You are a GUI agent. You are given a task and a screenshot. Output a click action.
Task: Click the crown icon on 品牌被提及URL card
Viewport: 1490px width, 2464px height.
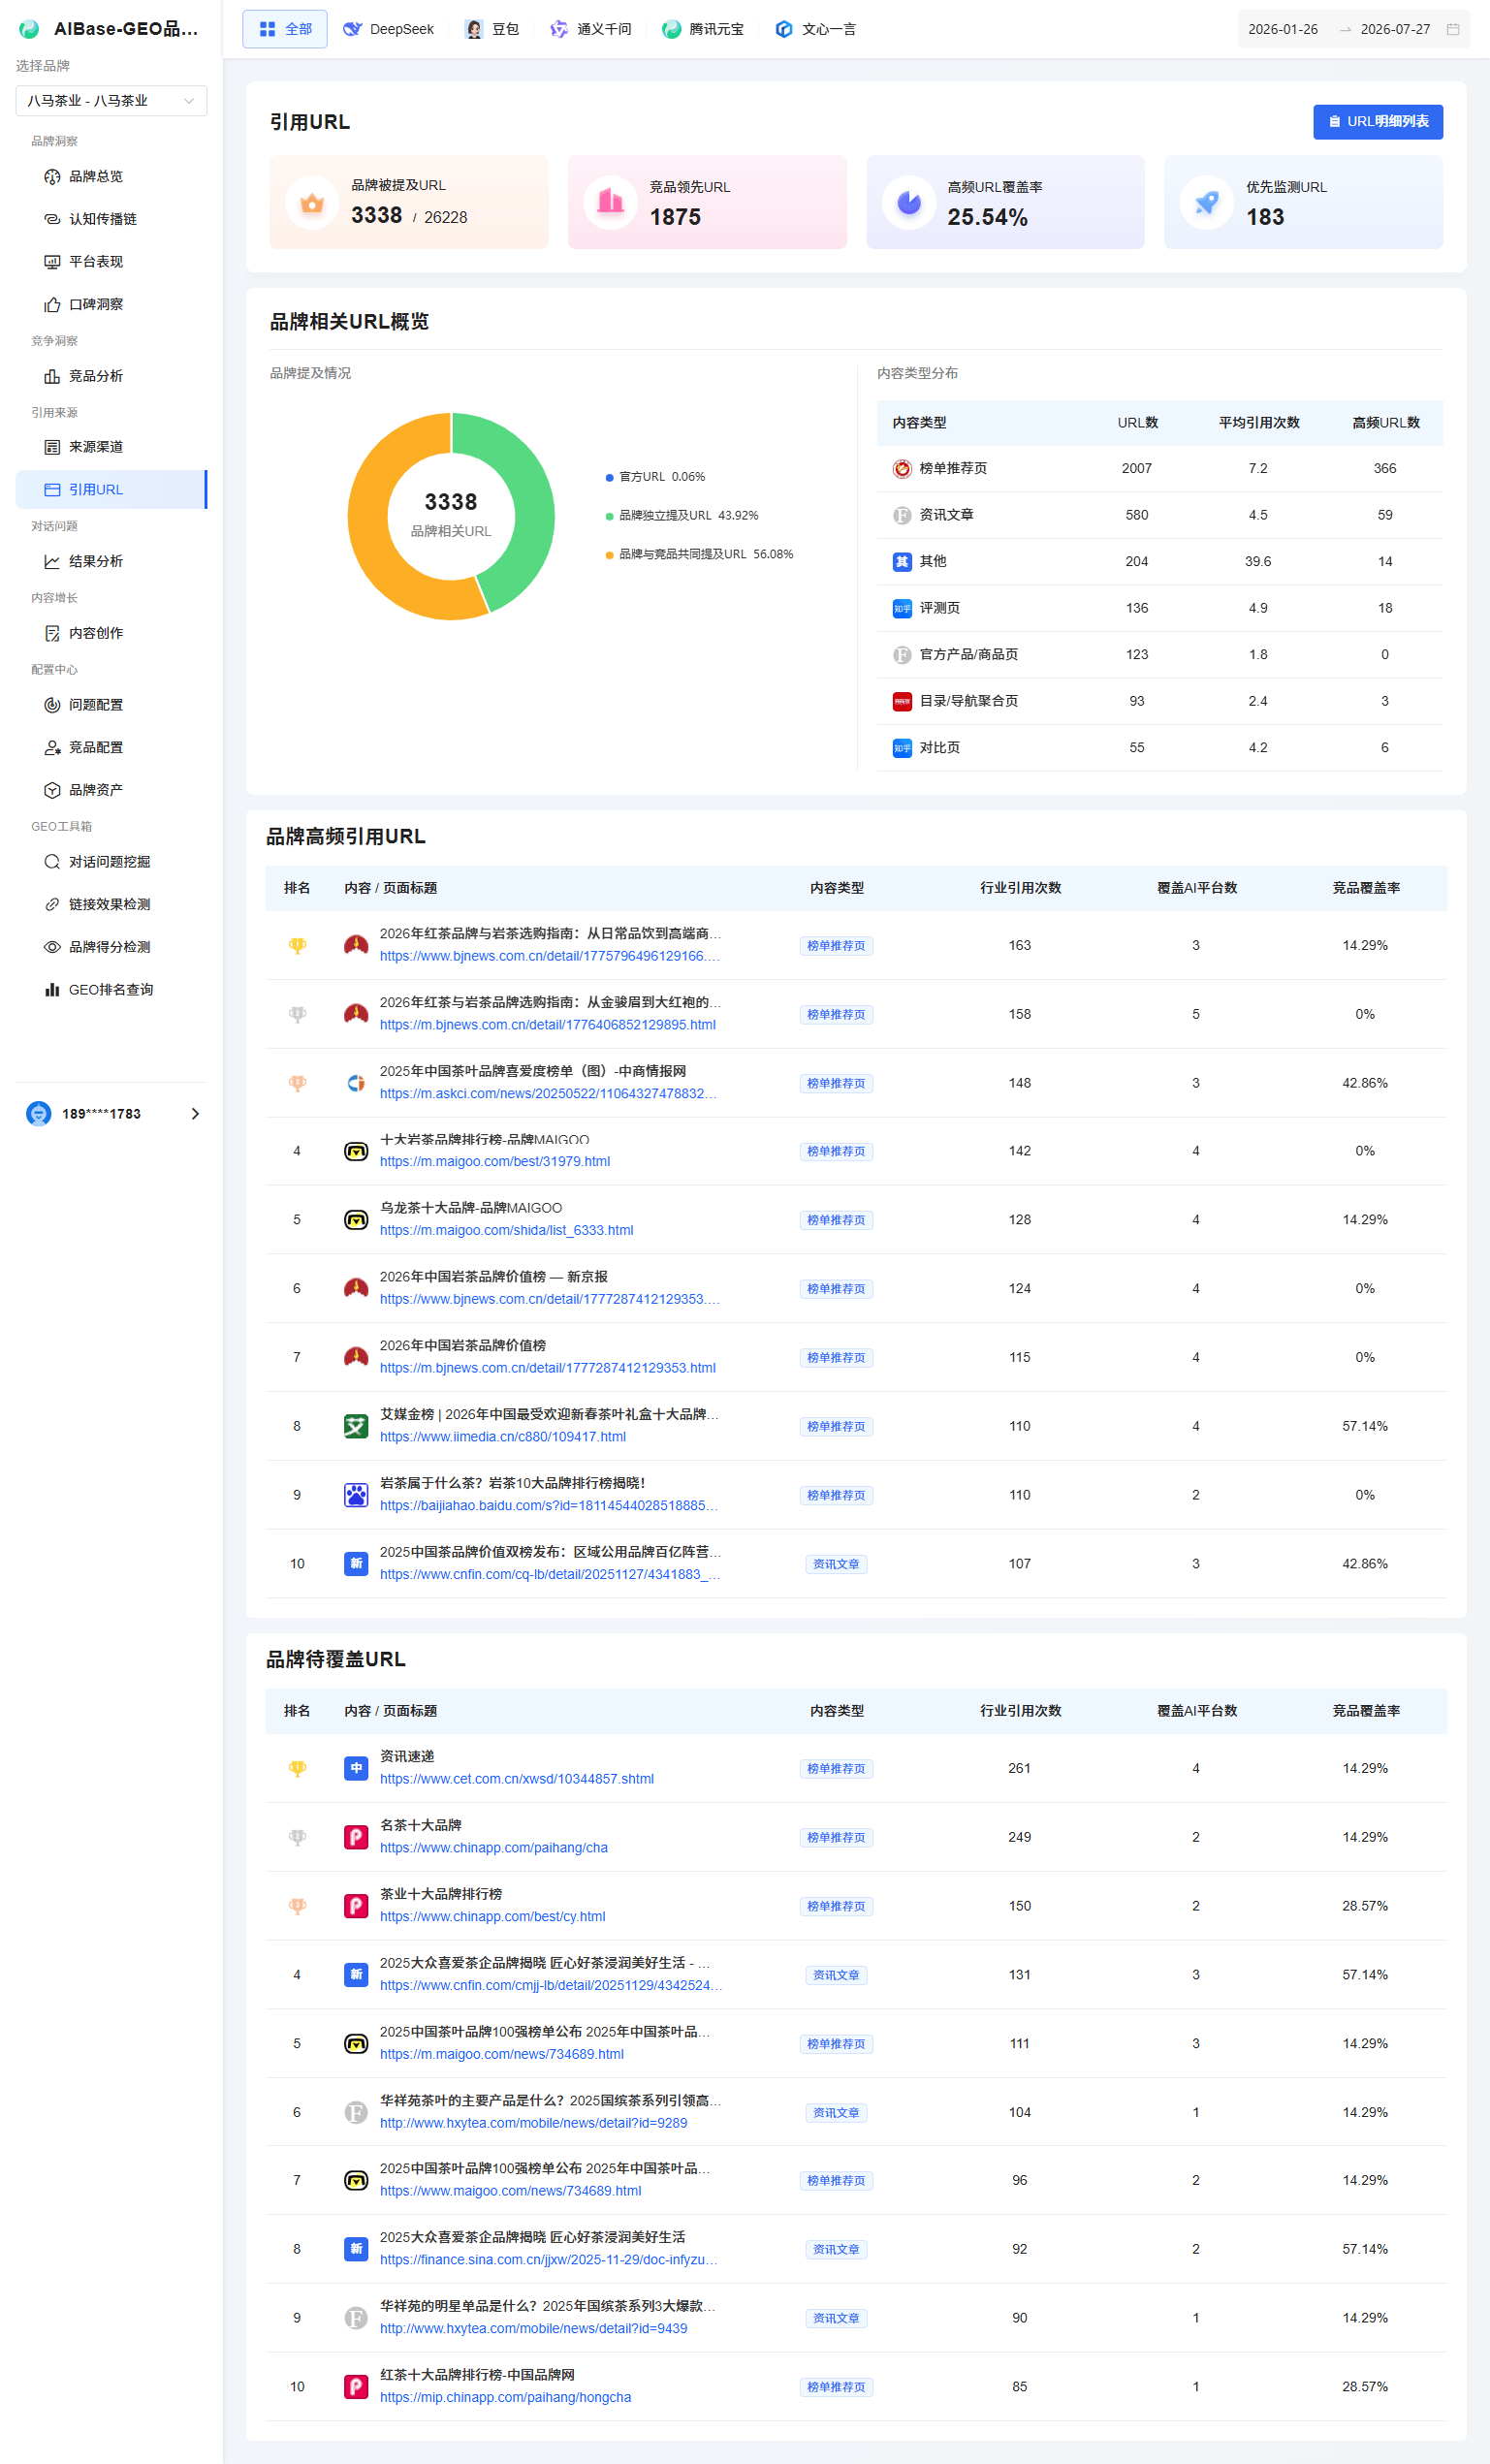(312, 203)
